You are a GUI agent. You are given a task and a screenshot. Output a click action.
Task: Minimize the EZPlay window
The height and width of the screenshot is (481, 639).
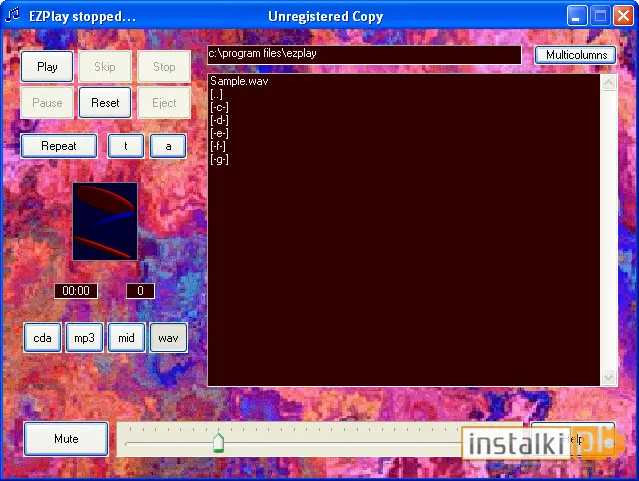click(577, 16)
